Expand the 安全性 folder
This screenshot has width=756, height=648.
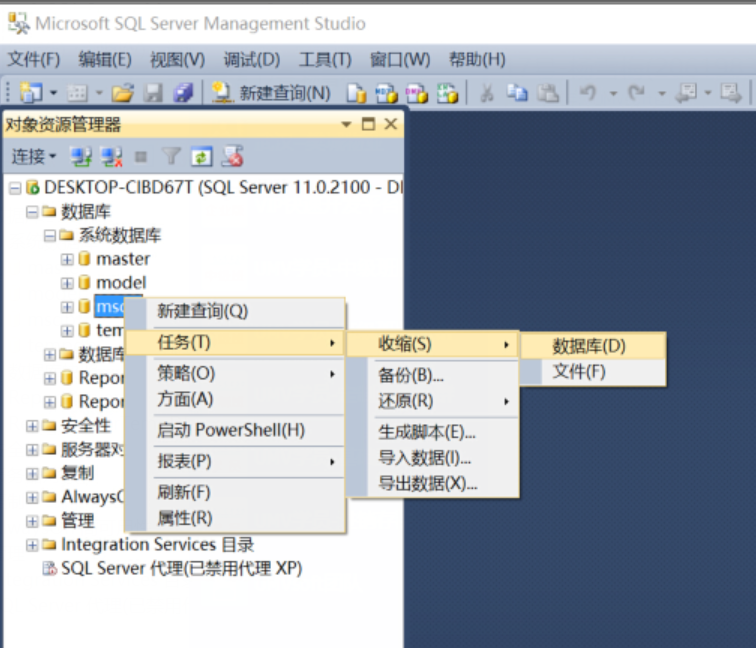pyautogui.click(x=32, y=426)
